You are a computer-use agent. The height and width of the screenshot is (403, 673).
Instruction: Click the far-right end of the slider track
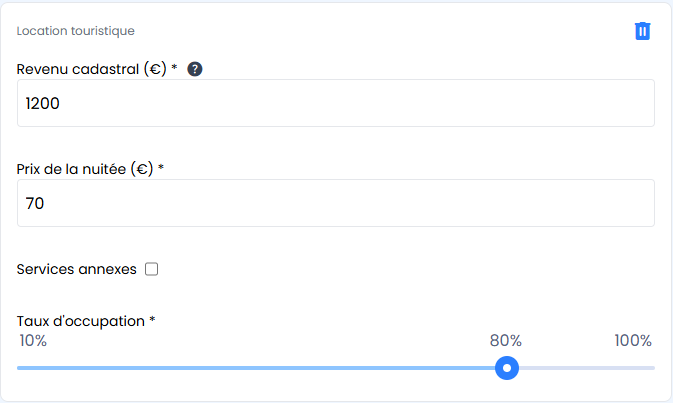(x=652, y=368)
